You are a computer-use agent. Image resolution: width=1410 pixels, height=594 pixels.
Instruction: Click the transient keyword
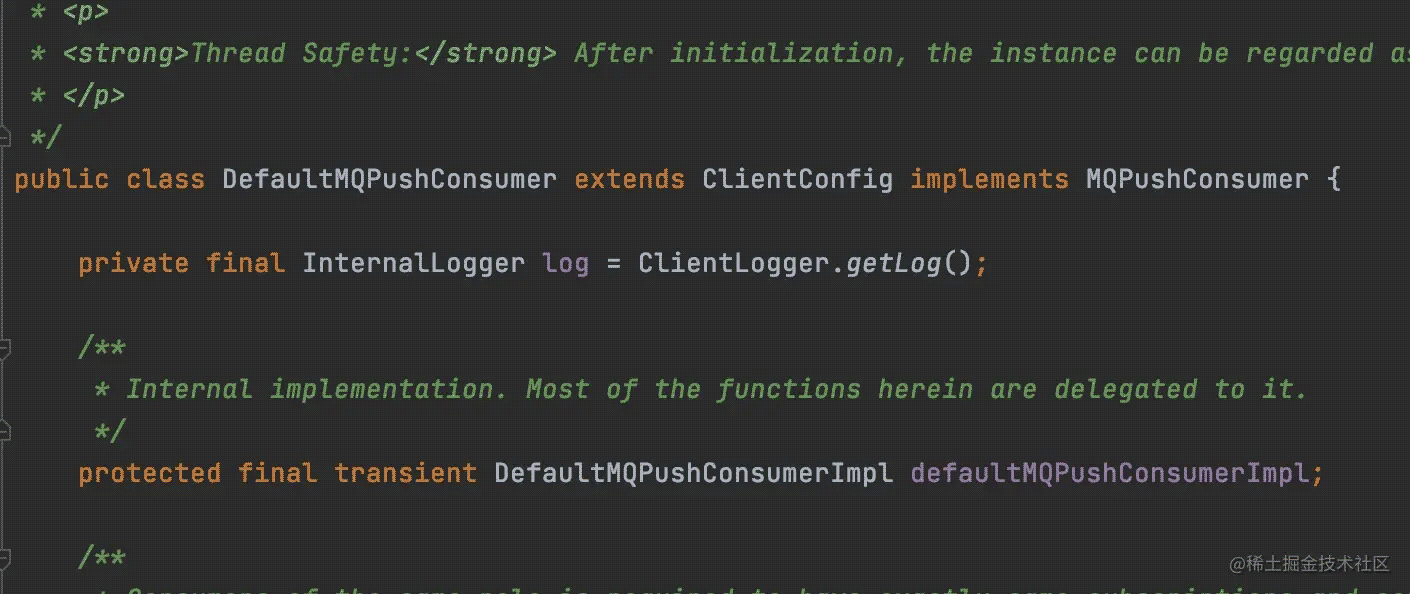coord(405,473)
